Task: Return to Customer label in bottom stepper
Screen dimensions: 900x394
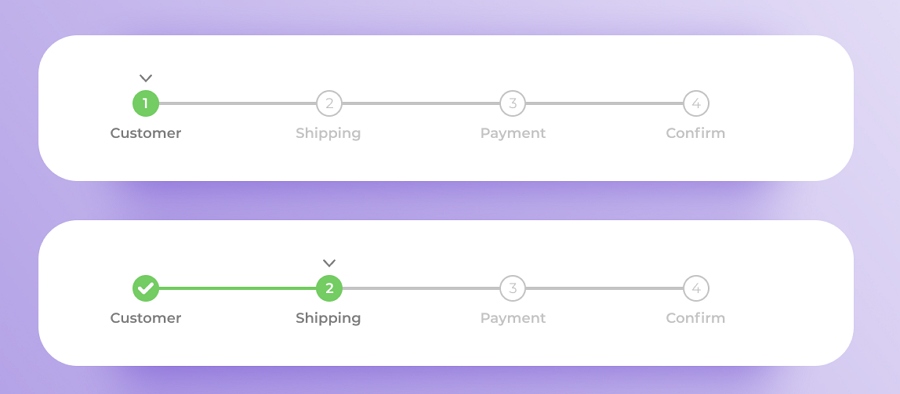Action: [x=146, y=318]
